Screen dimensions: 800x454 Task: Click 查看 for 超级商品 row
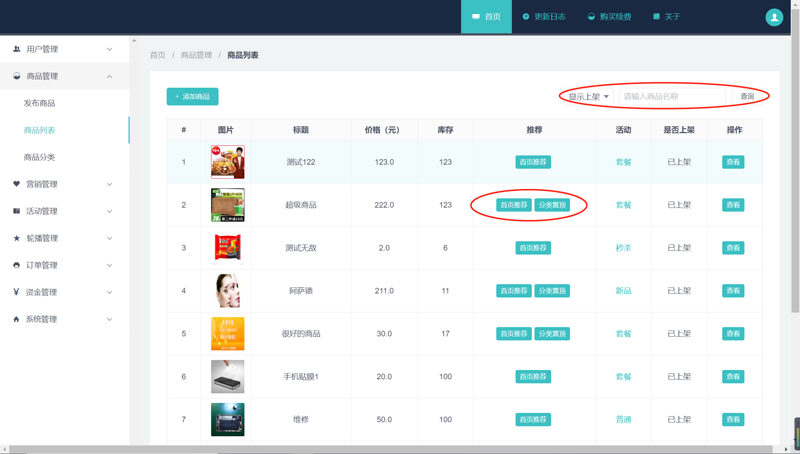point(733,205)
